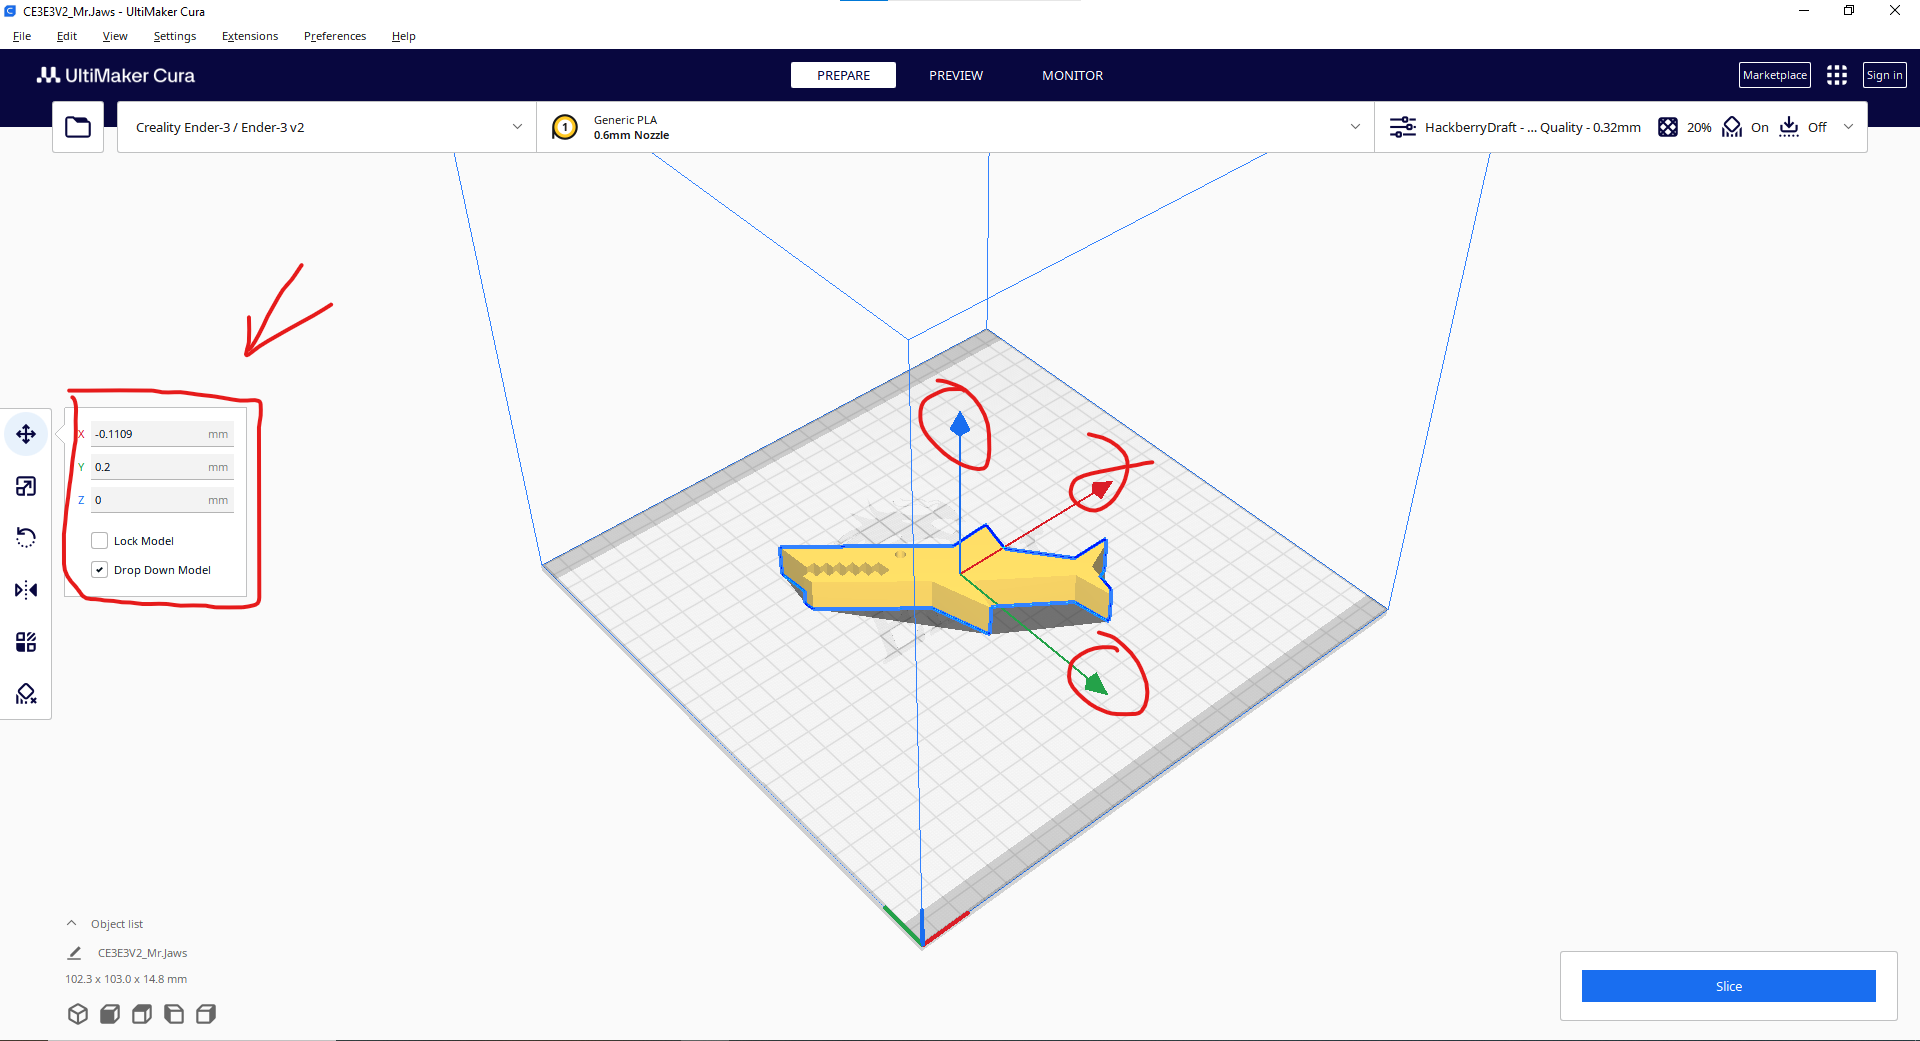Open the Marketplace

point(1775,75)
